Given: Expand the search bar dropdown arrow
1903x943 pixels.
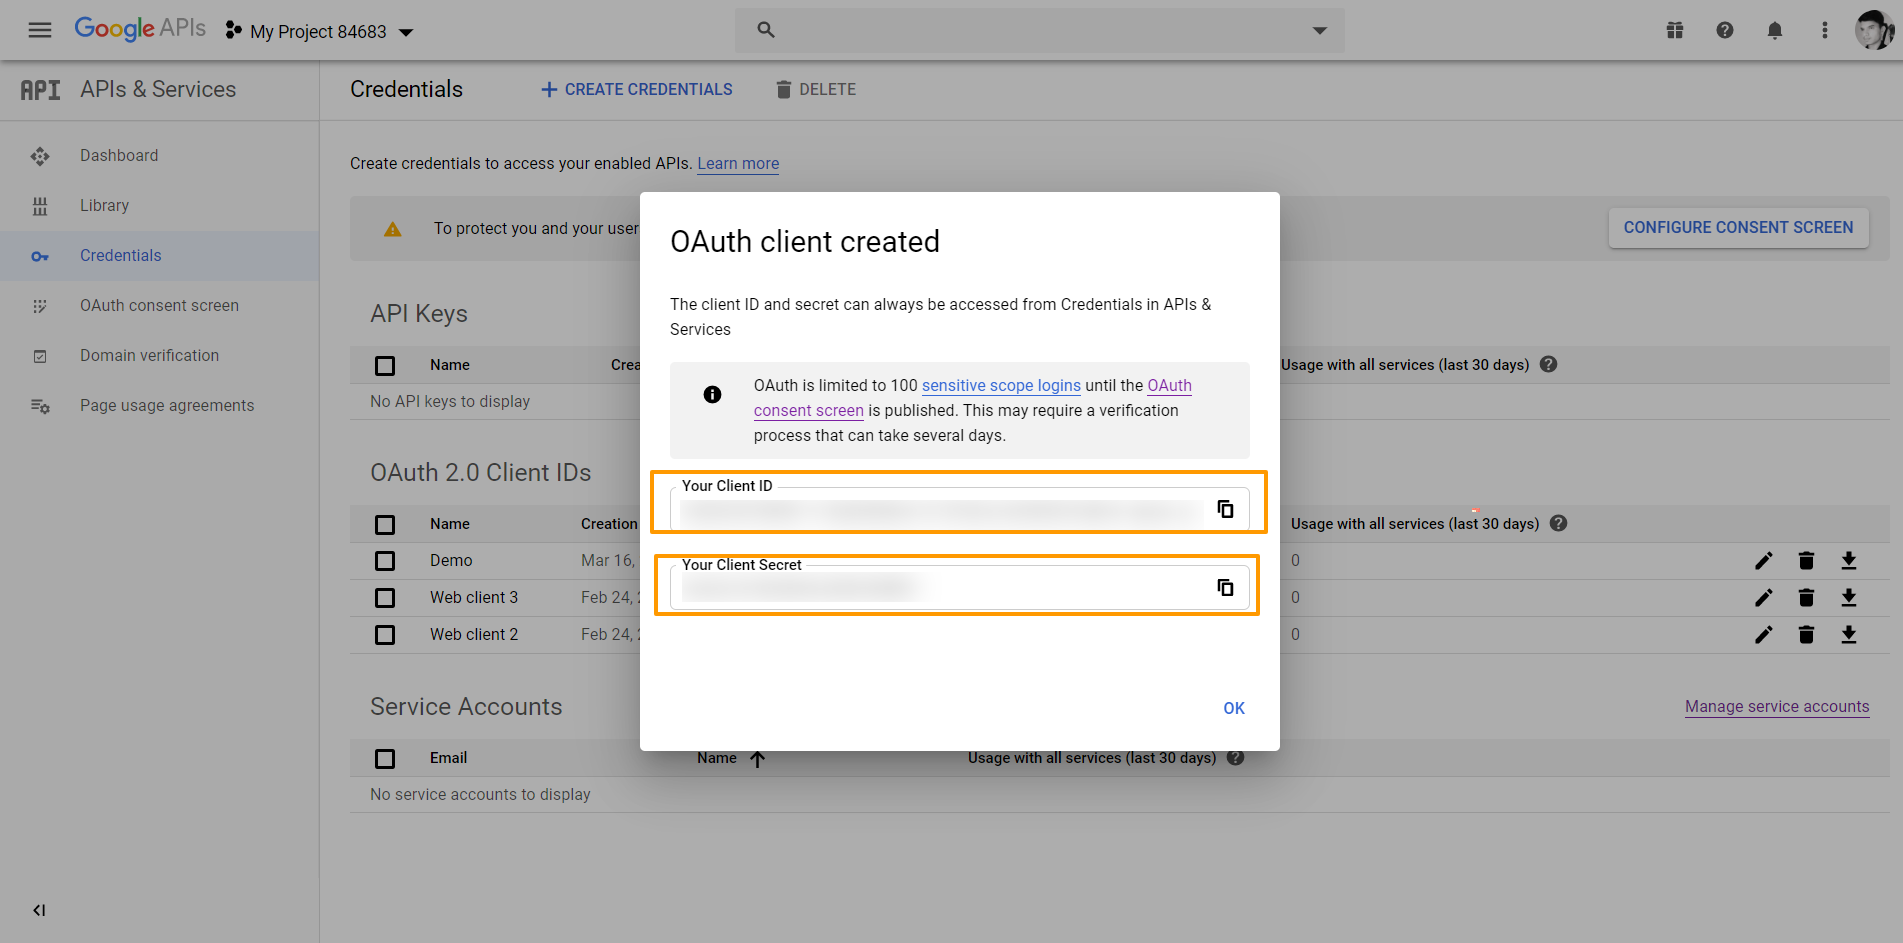Looking at the screenshot, I should coord(1320,30).
